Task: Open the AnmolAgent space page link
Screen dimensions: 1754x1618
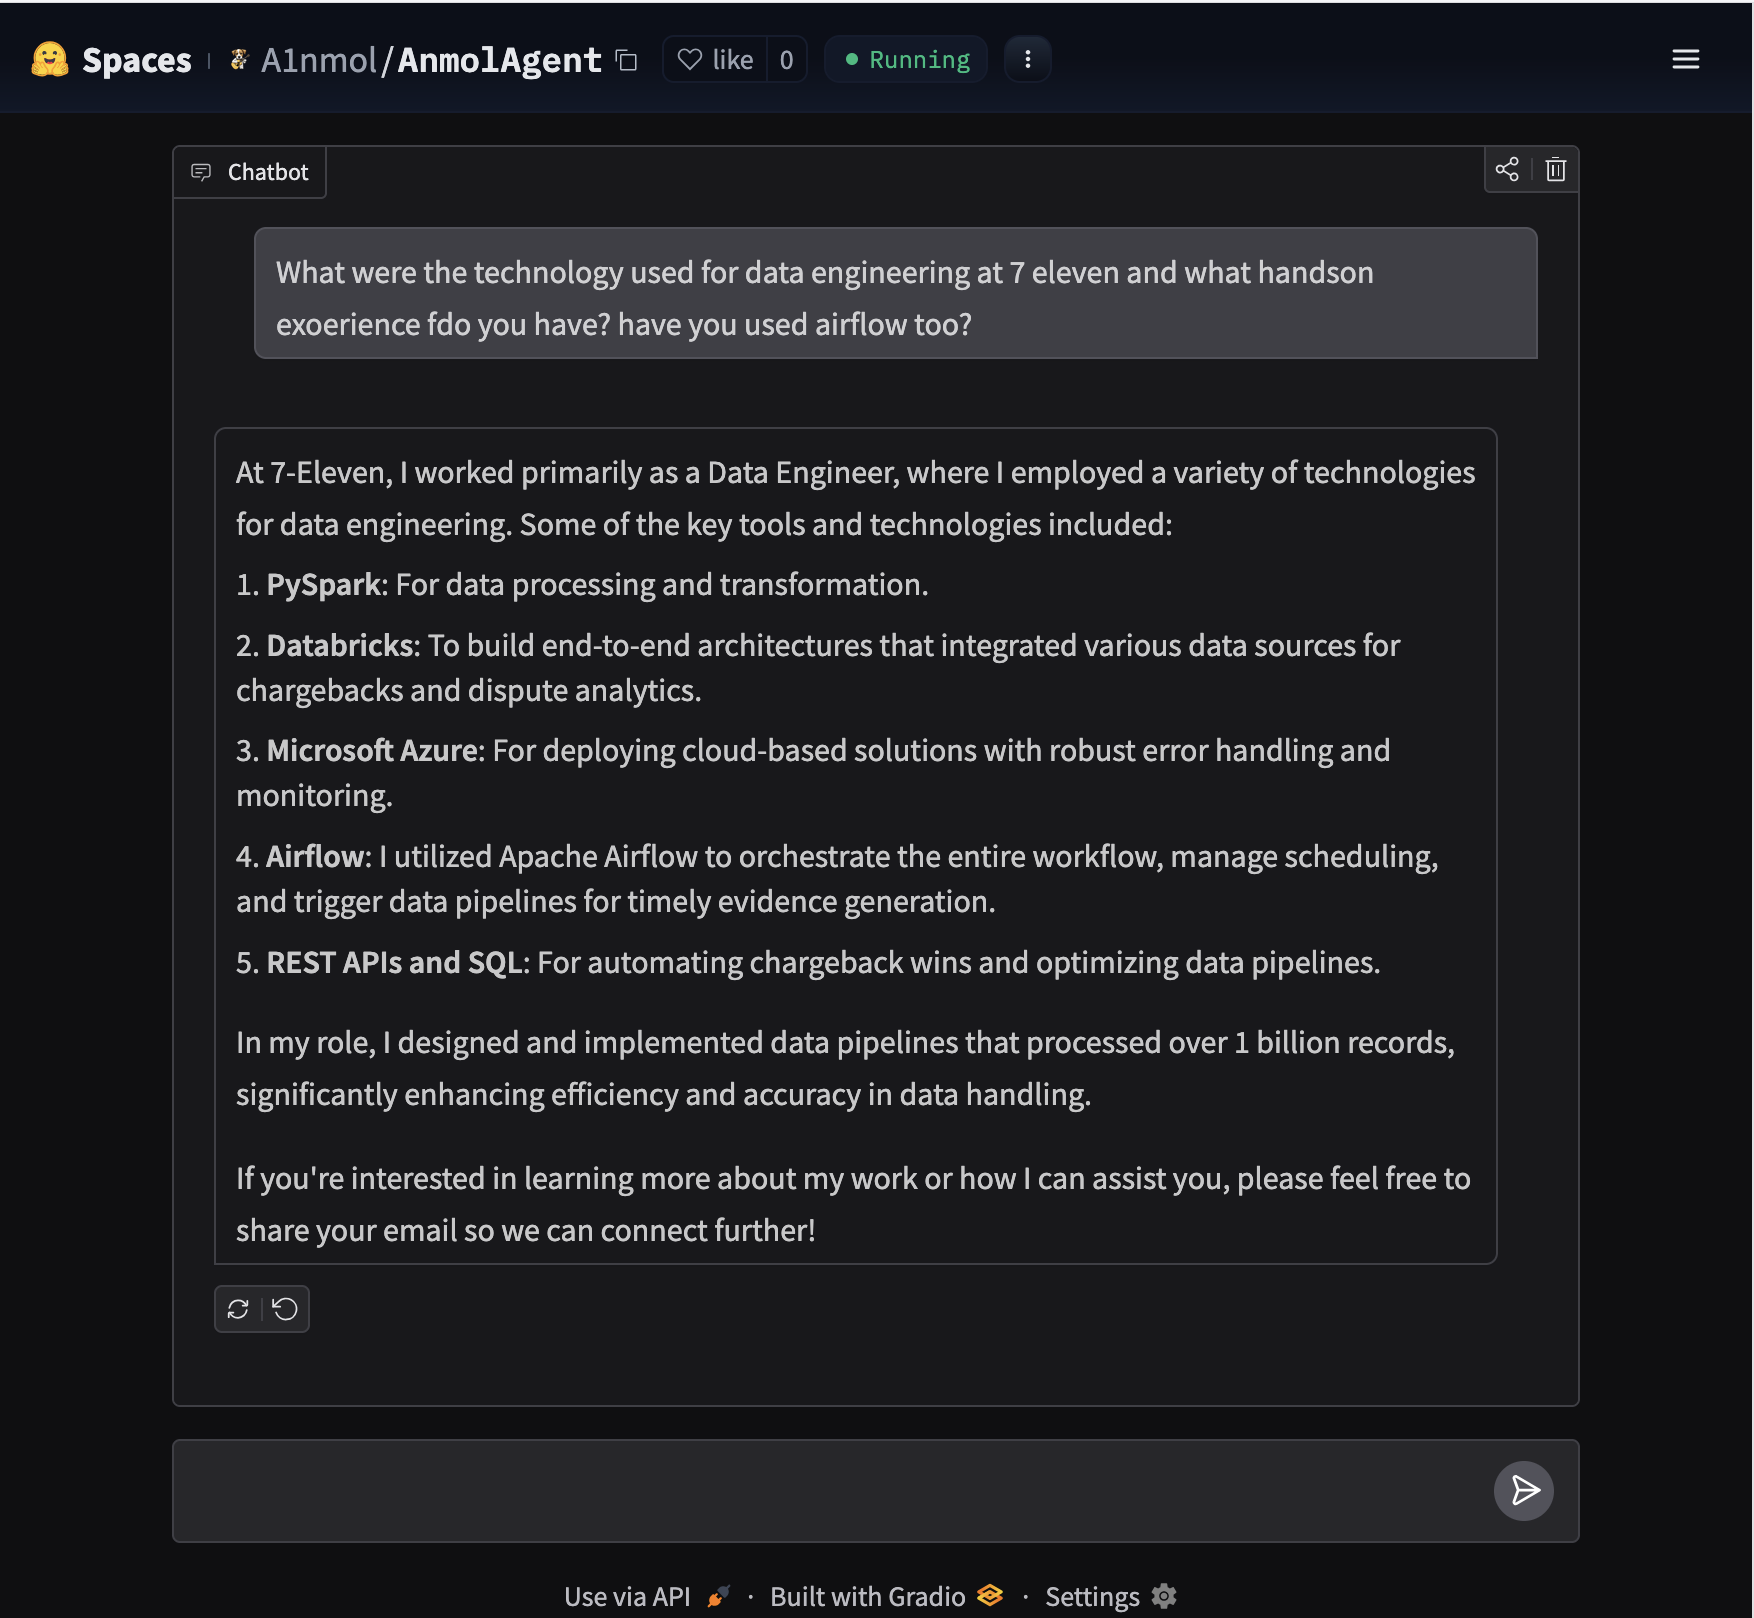Action: point(499,60)
